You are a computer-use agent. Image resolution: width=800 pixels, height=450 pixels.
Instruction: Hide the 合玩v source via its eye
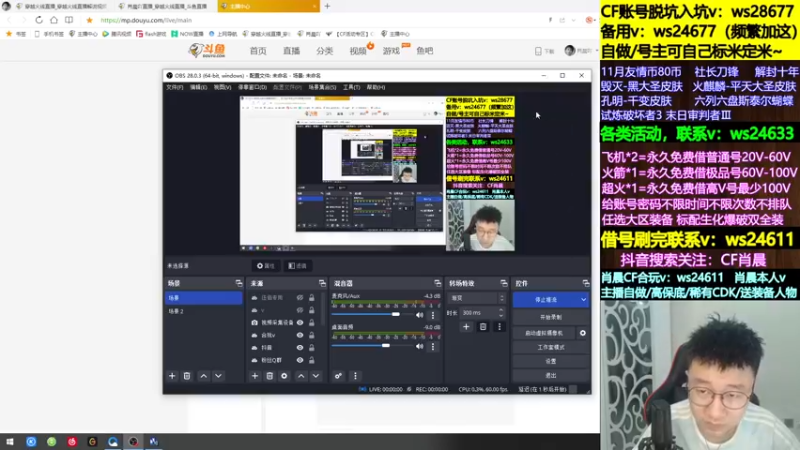[x=300, y=335]
